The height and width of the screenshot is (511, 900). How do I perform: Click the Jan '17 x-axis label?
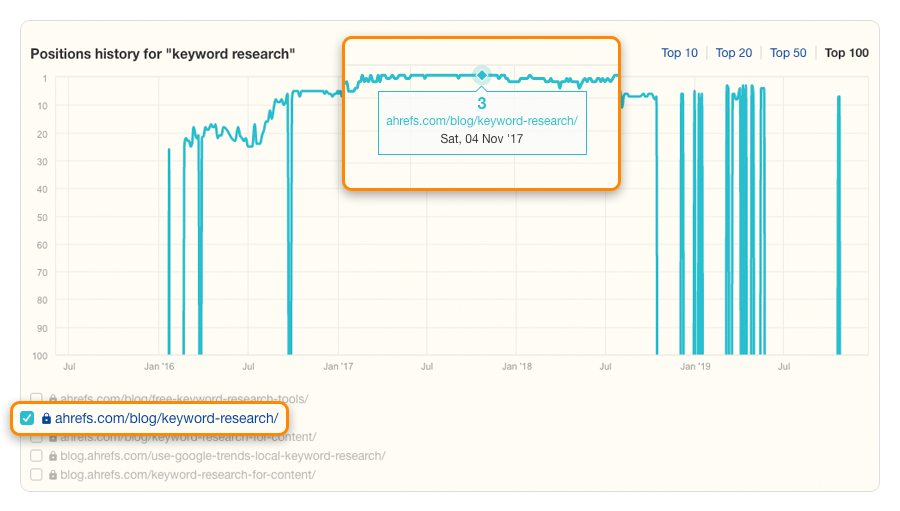(x=338, y=366)
